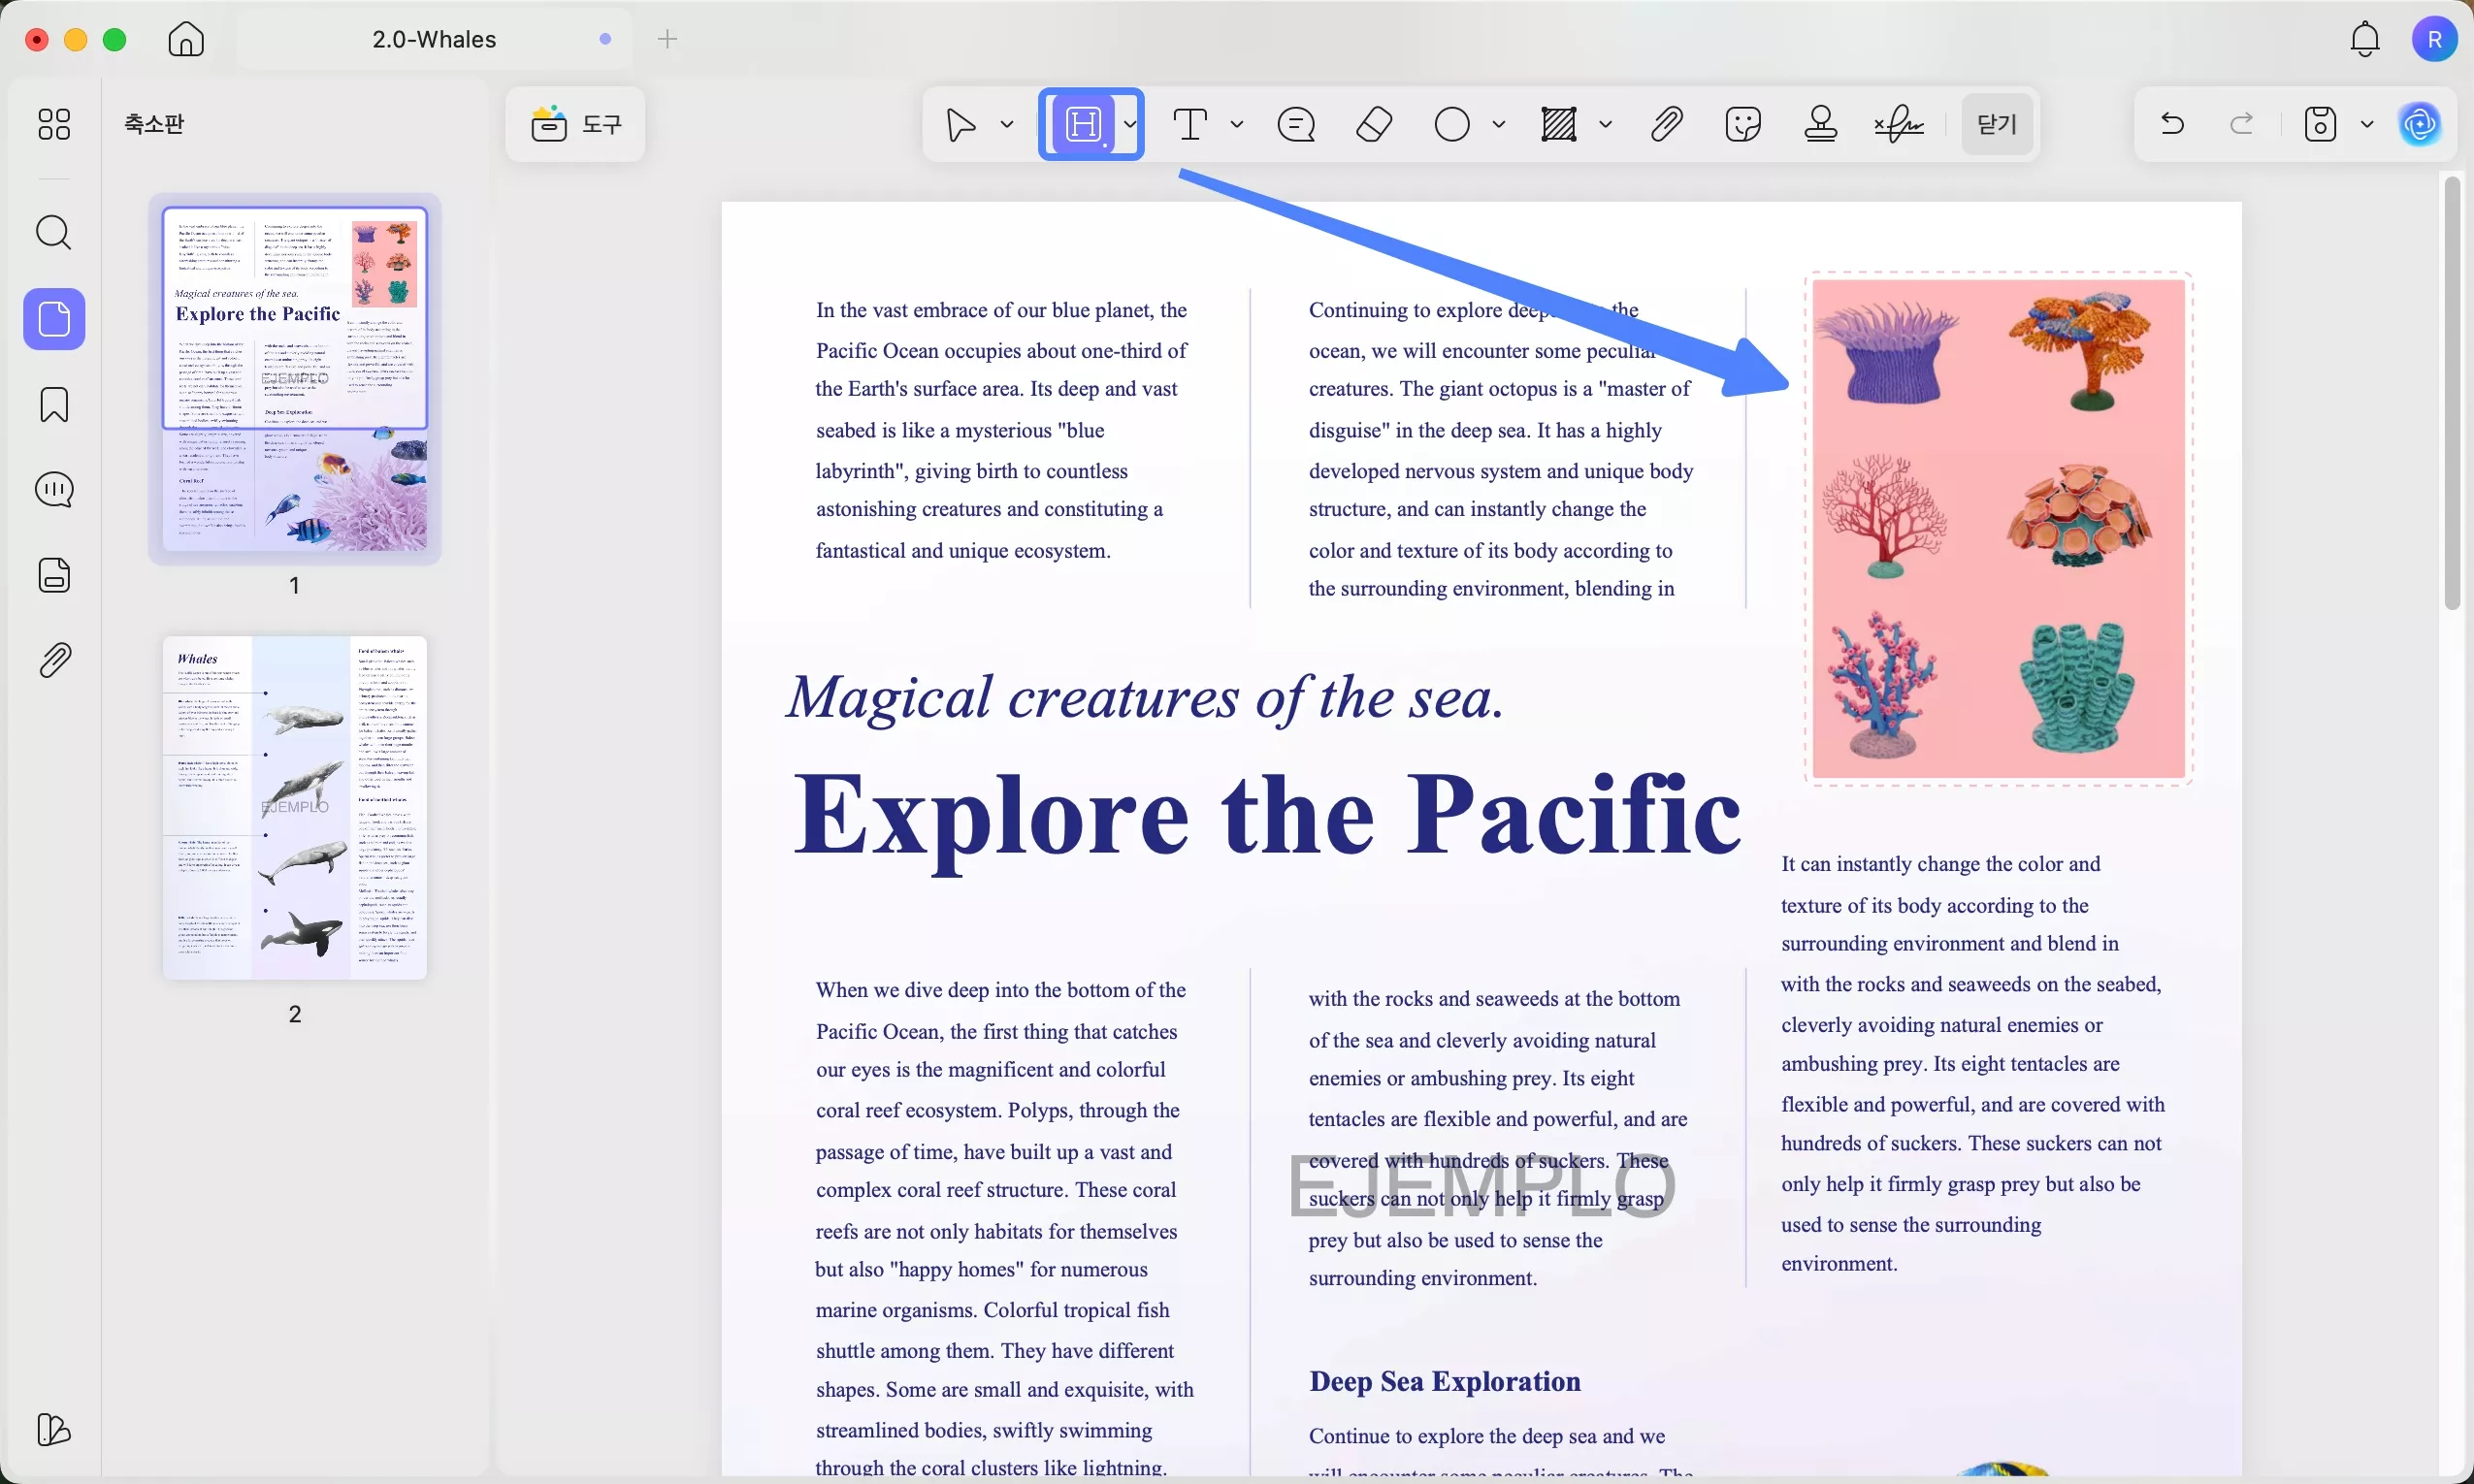Open the notifications bell

click(x=2364, y=39)
